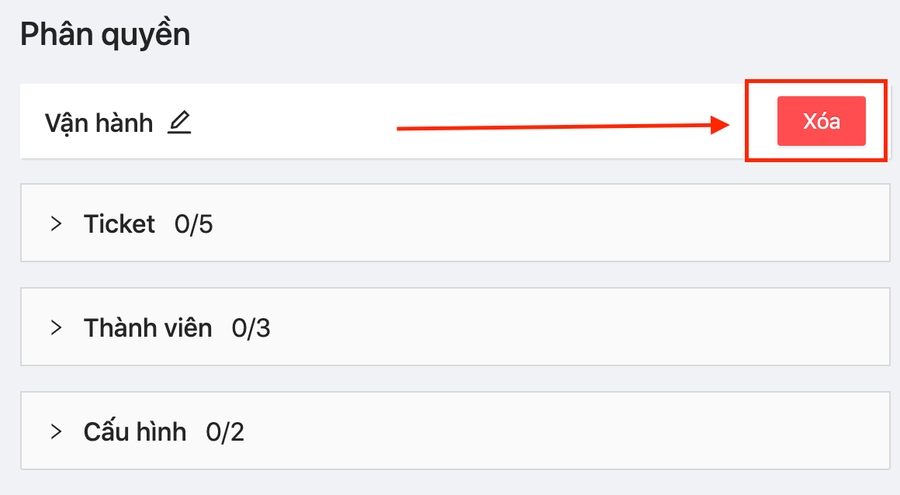Viewport: 900px width, 495px height.
Task: Expand the Cấu hình section chevron
Action: [x=56, y=431]
